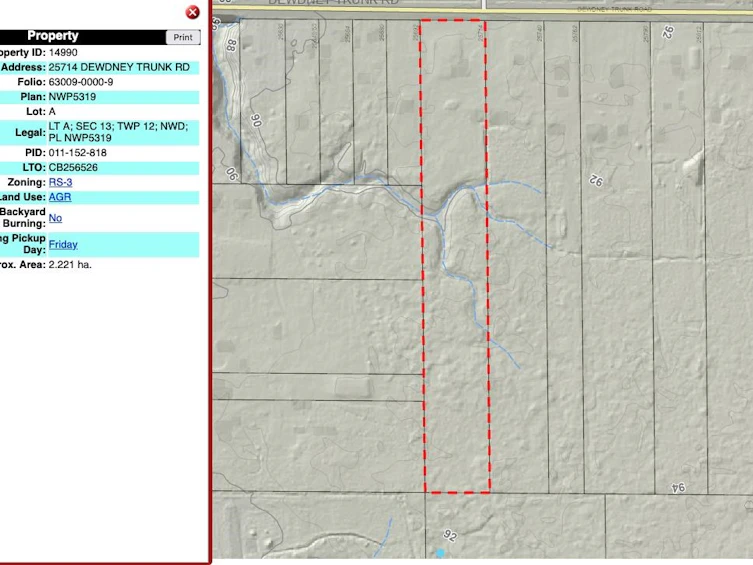This screenshot has width=753, height=565.
Task: Close the Property info panel
Action: 193,12
